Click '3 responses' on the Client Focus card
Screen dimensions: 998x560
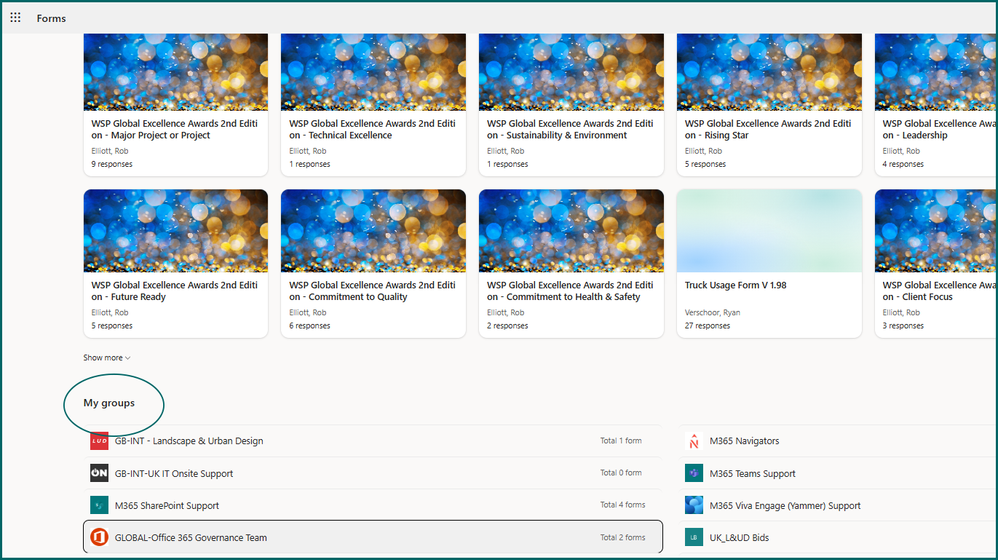click(903, 326)
